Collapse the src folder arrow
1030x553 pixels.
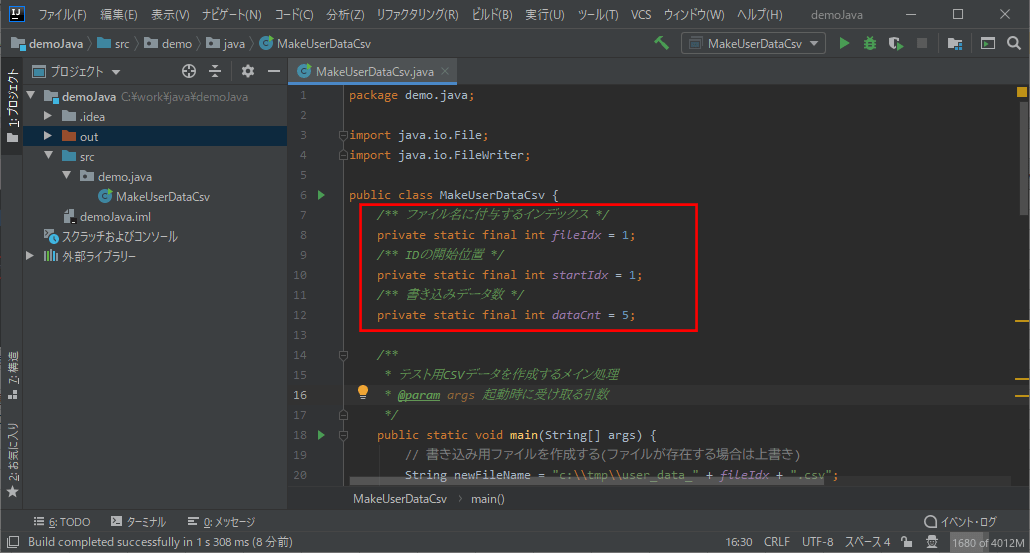coord(49,156)
